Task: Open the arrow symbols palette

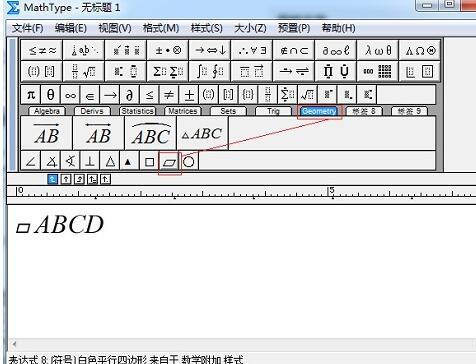Action: (x=210, y=50)
